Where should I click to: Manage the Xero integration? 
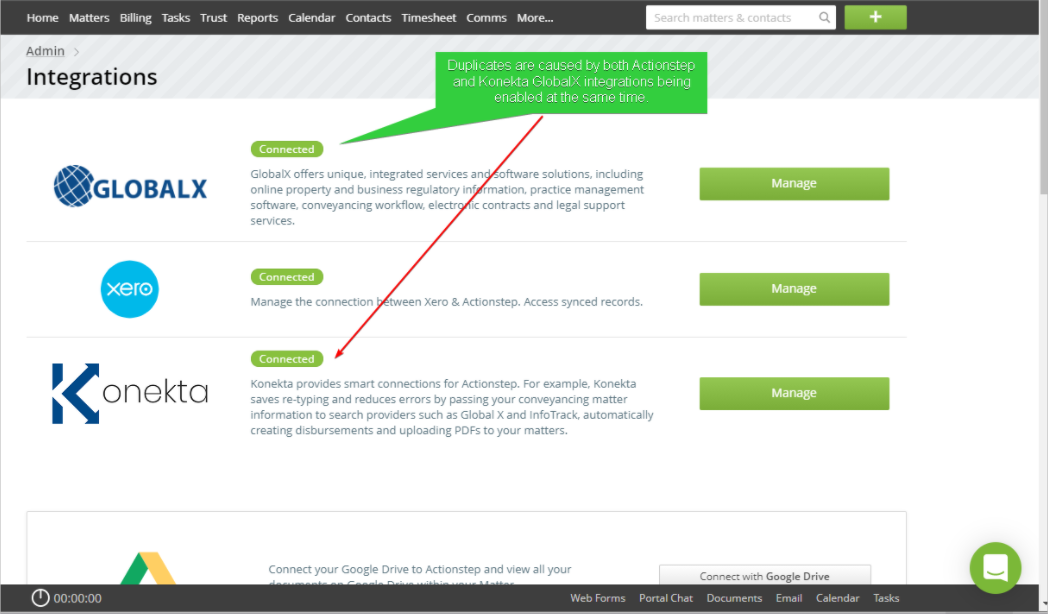[x=794, y=289]
